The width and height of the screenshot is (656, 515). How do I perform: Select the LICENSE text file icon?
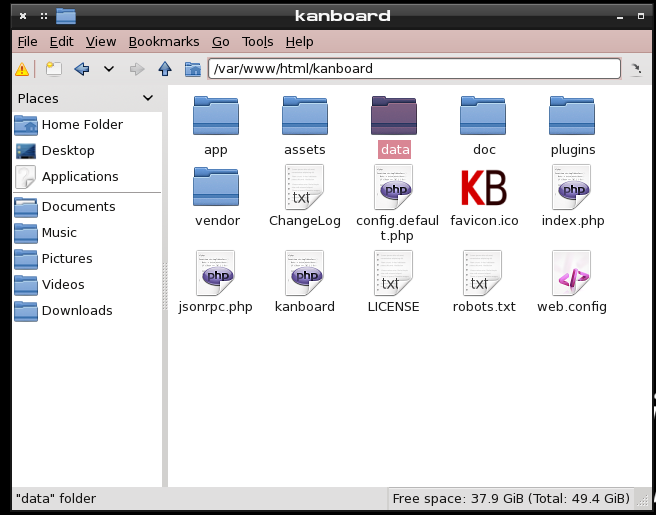(x=394, y=273)
